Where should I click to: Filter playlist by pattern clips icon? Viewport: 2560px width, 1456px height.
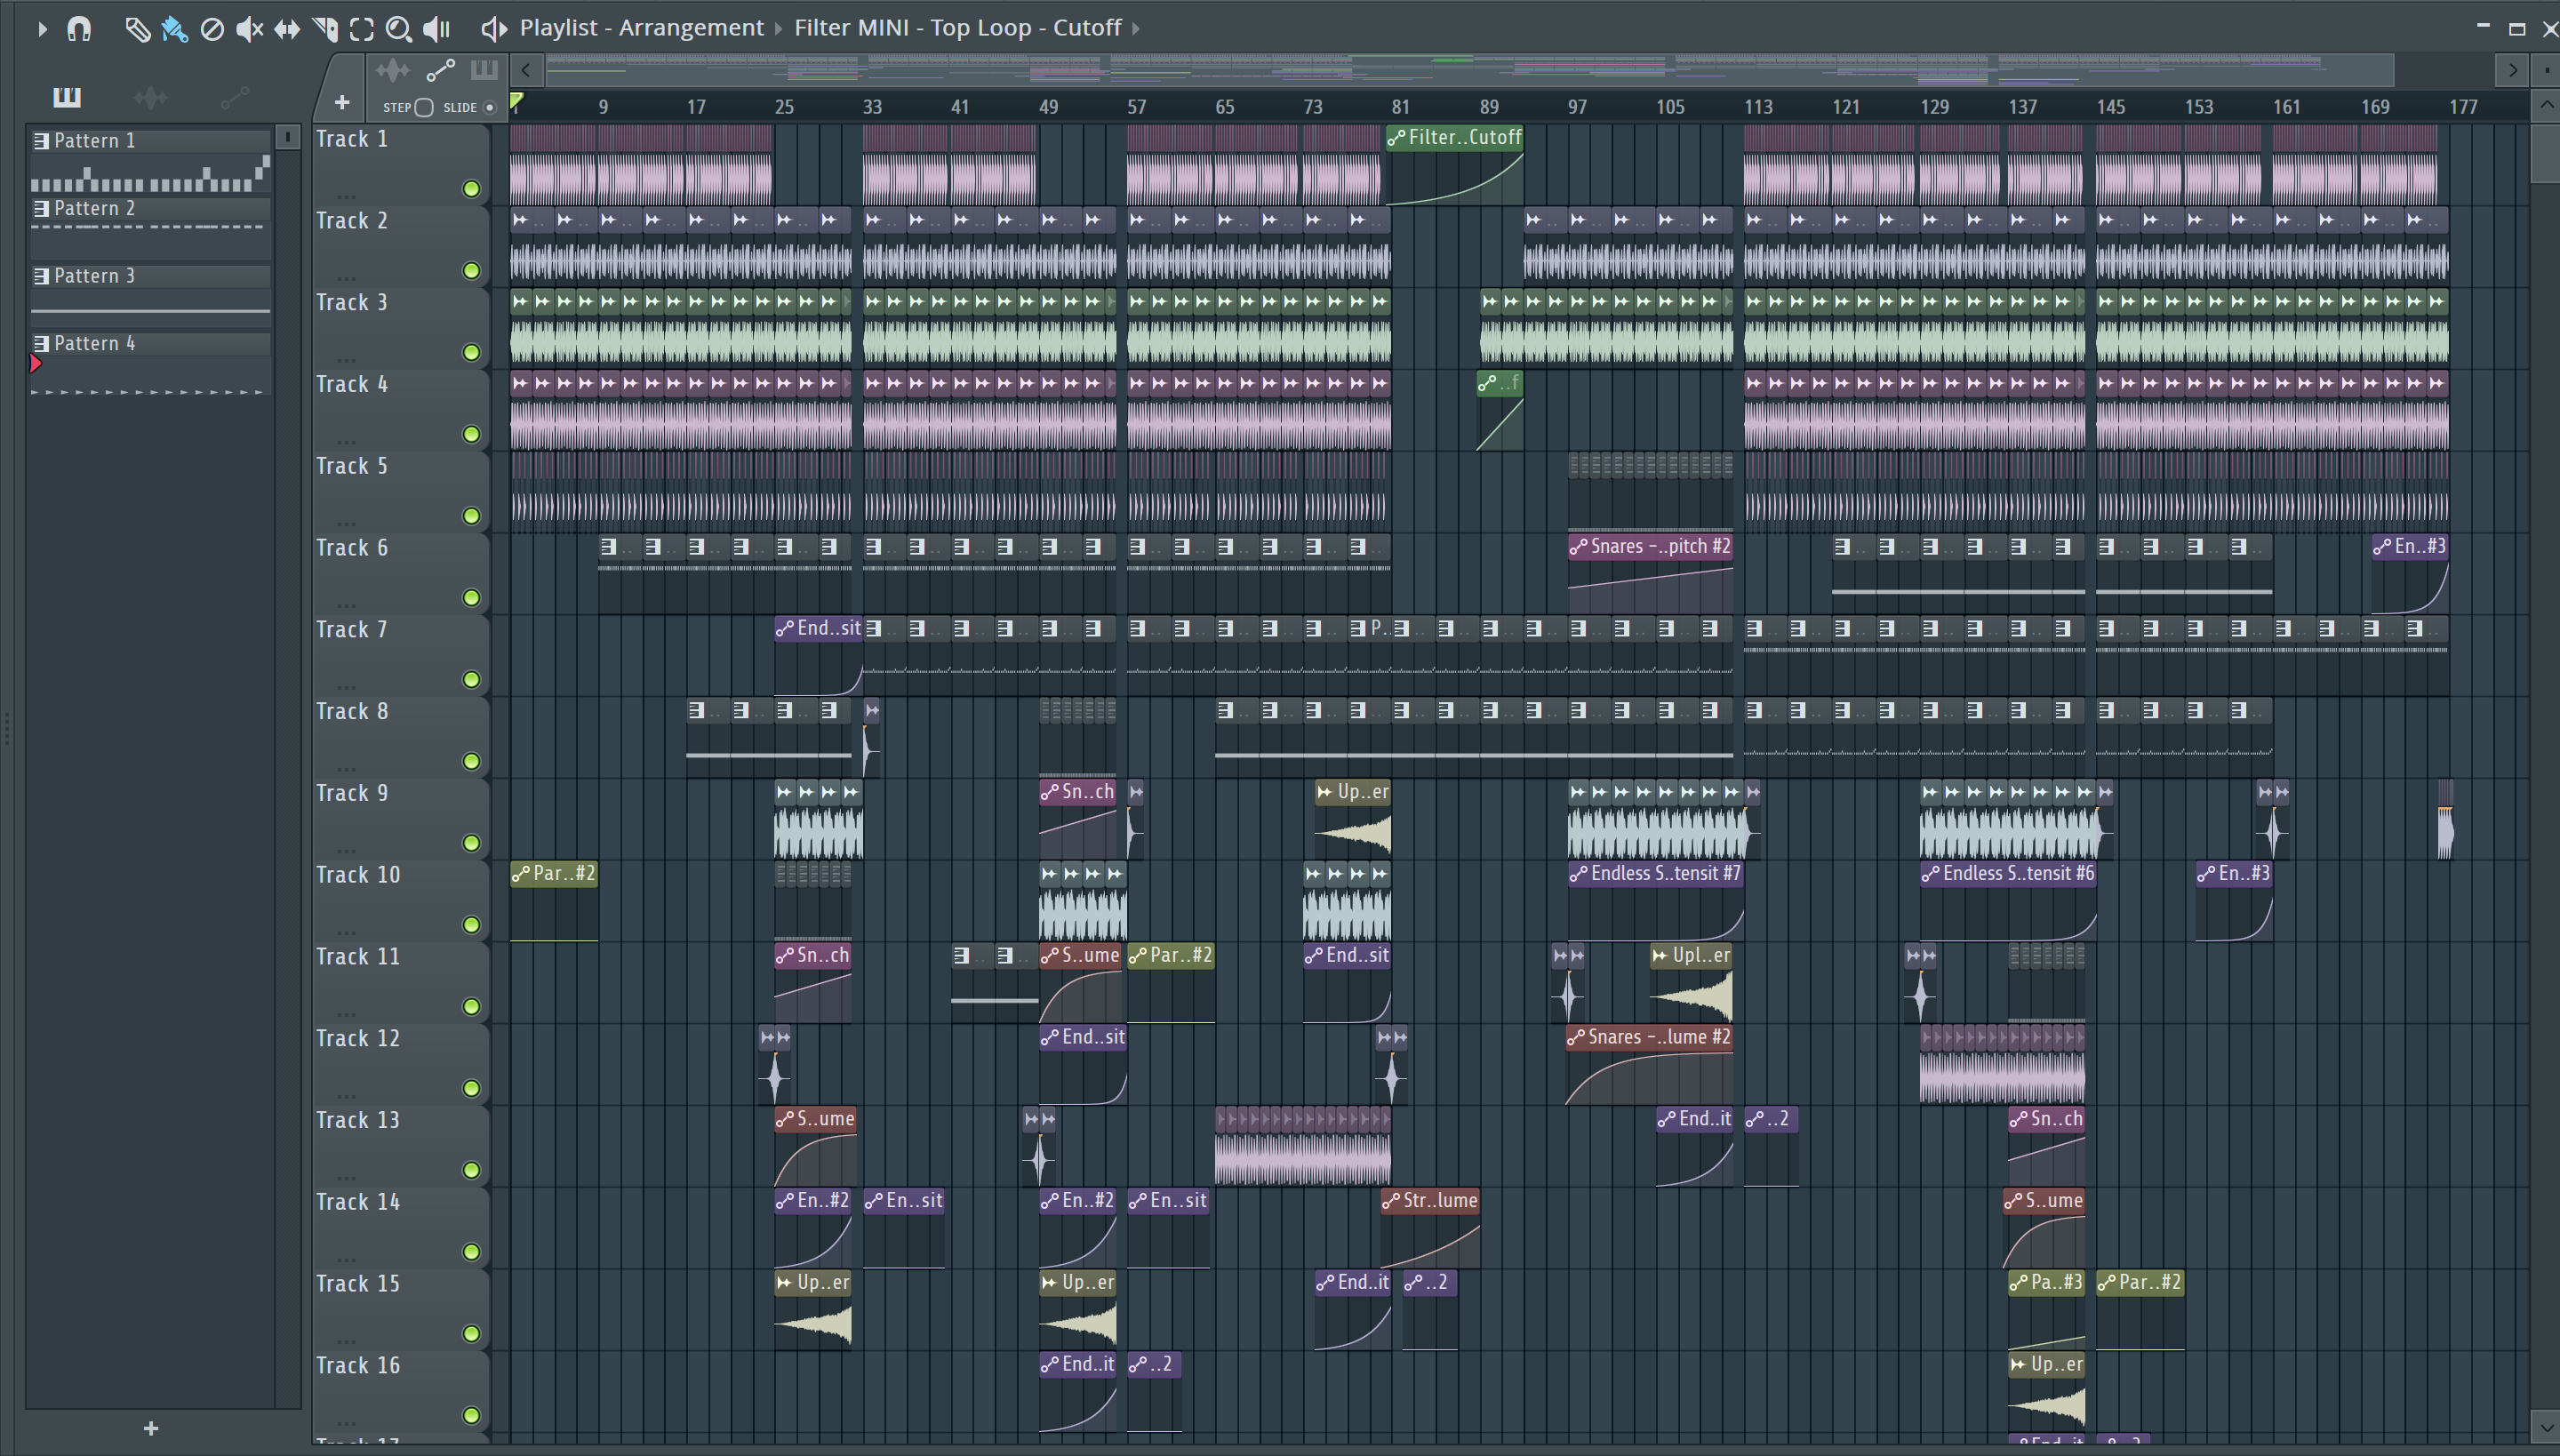[x=484, y=70]
